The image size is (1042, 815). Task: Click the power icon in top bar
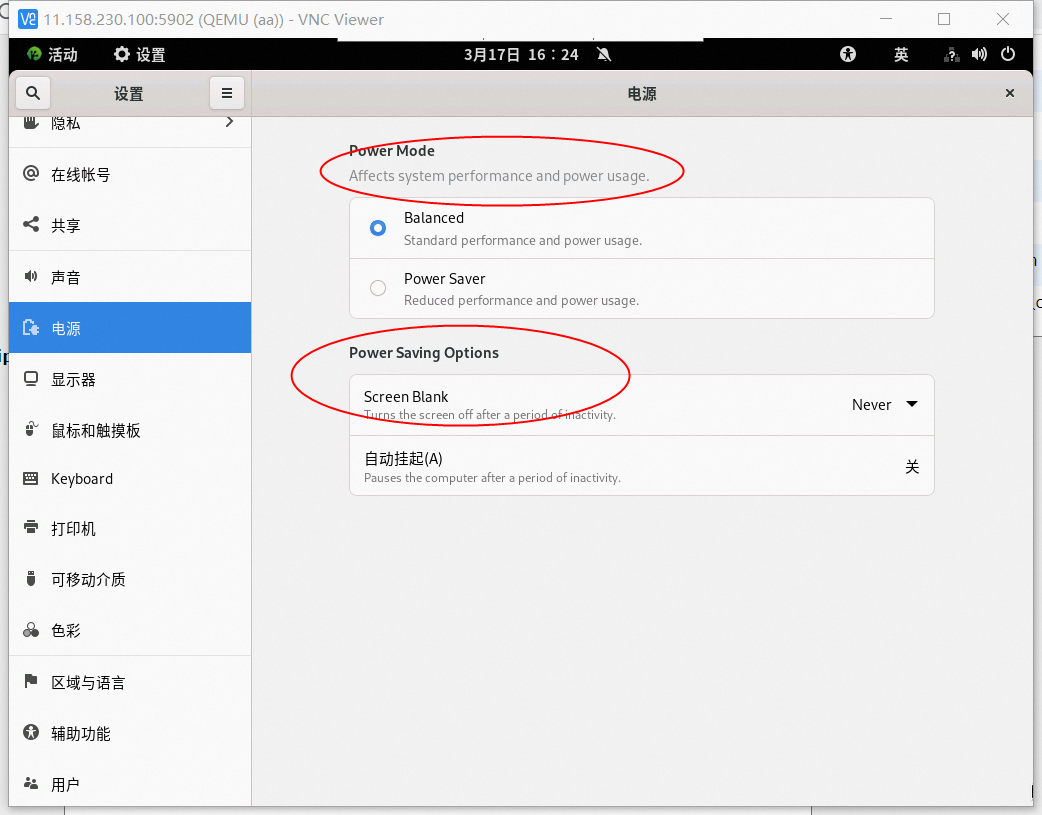coord(1008,54)
